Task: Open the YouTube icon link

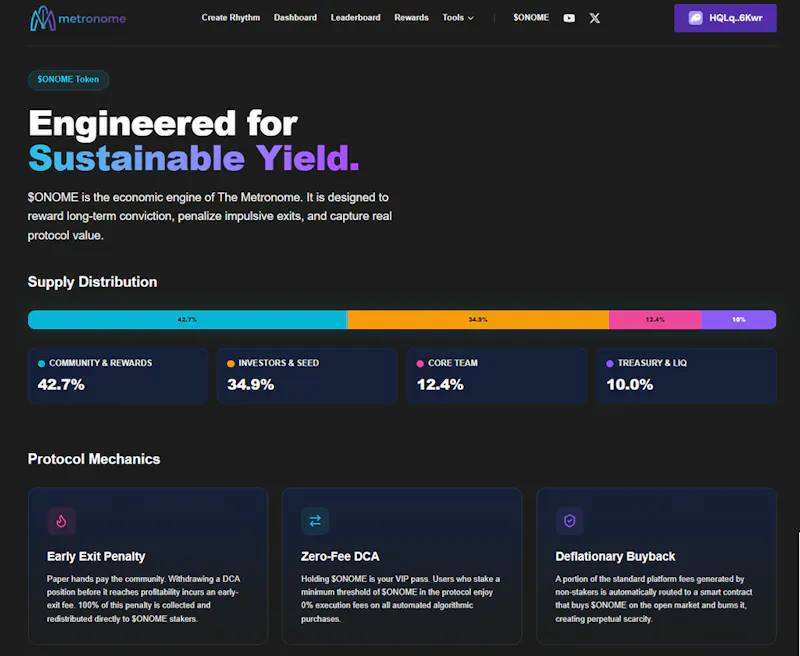Action: coord(569,18)
